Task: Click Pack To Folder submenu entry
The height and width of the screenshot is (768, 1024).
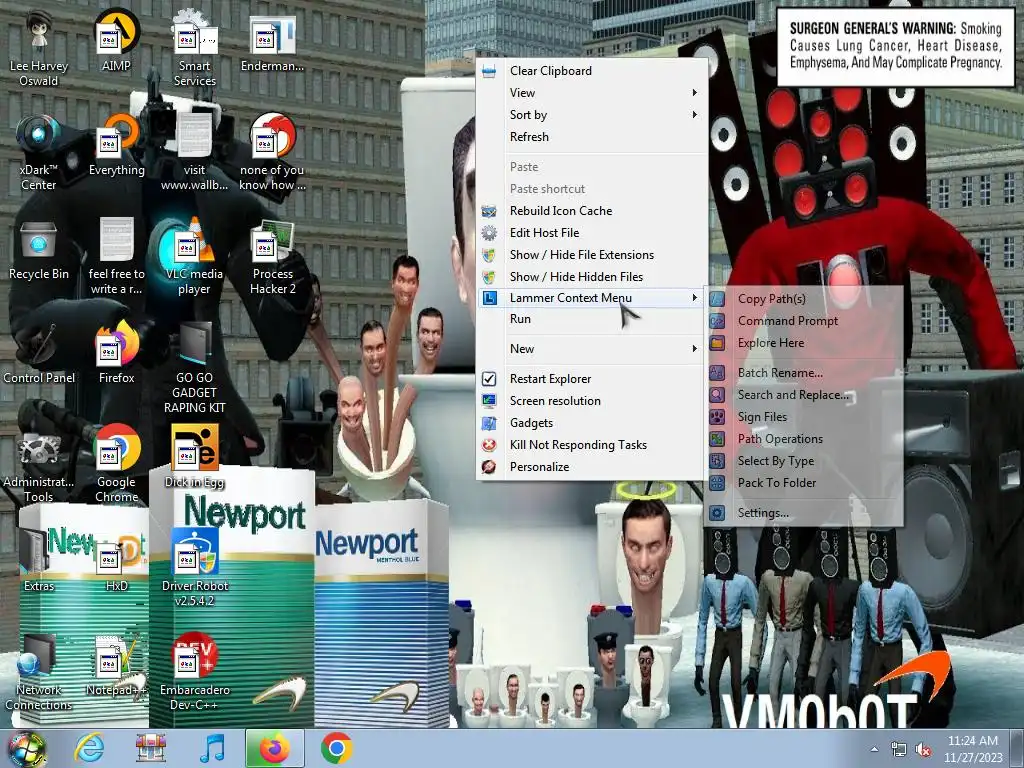Action: [x=804, y=483]
